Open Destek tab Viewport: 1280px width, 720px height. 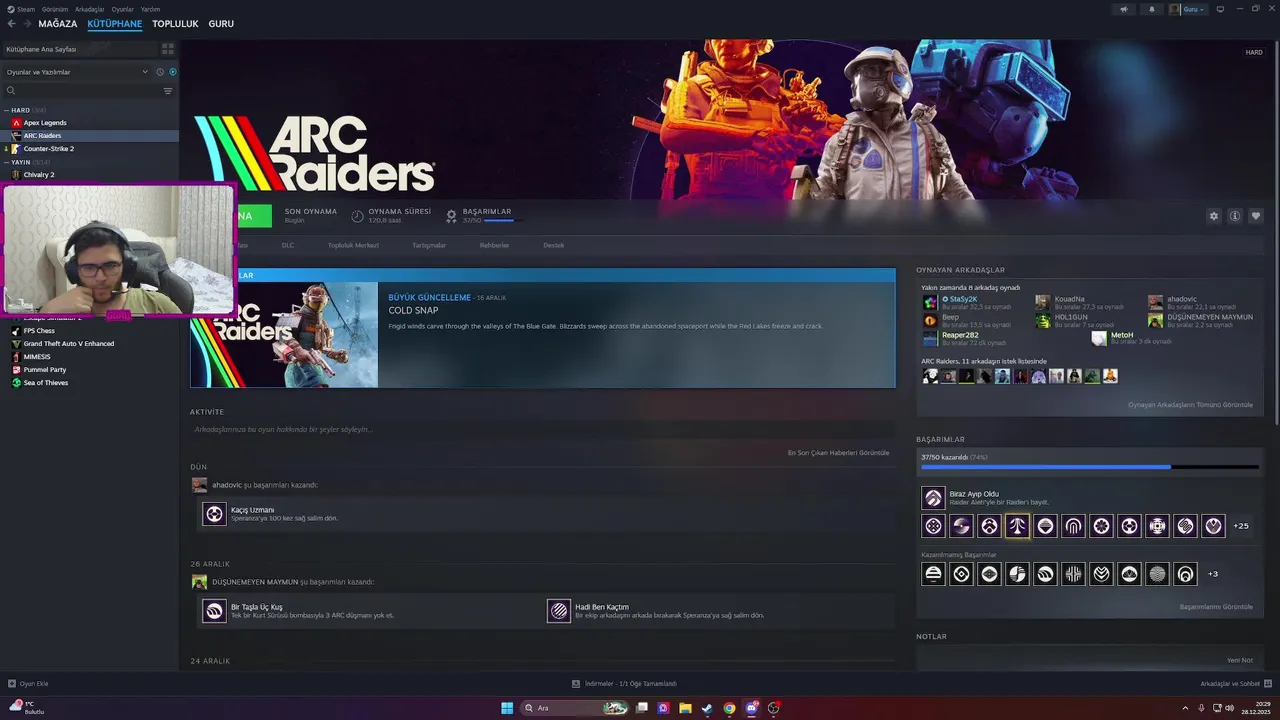click(x=554, y=245)
